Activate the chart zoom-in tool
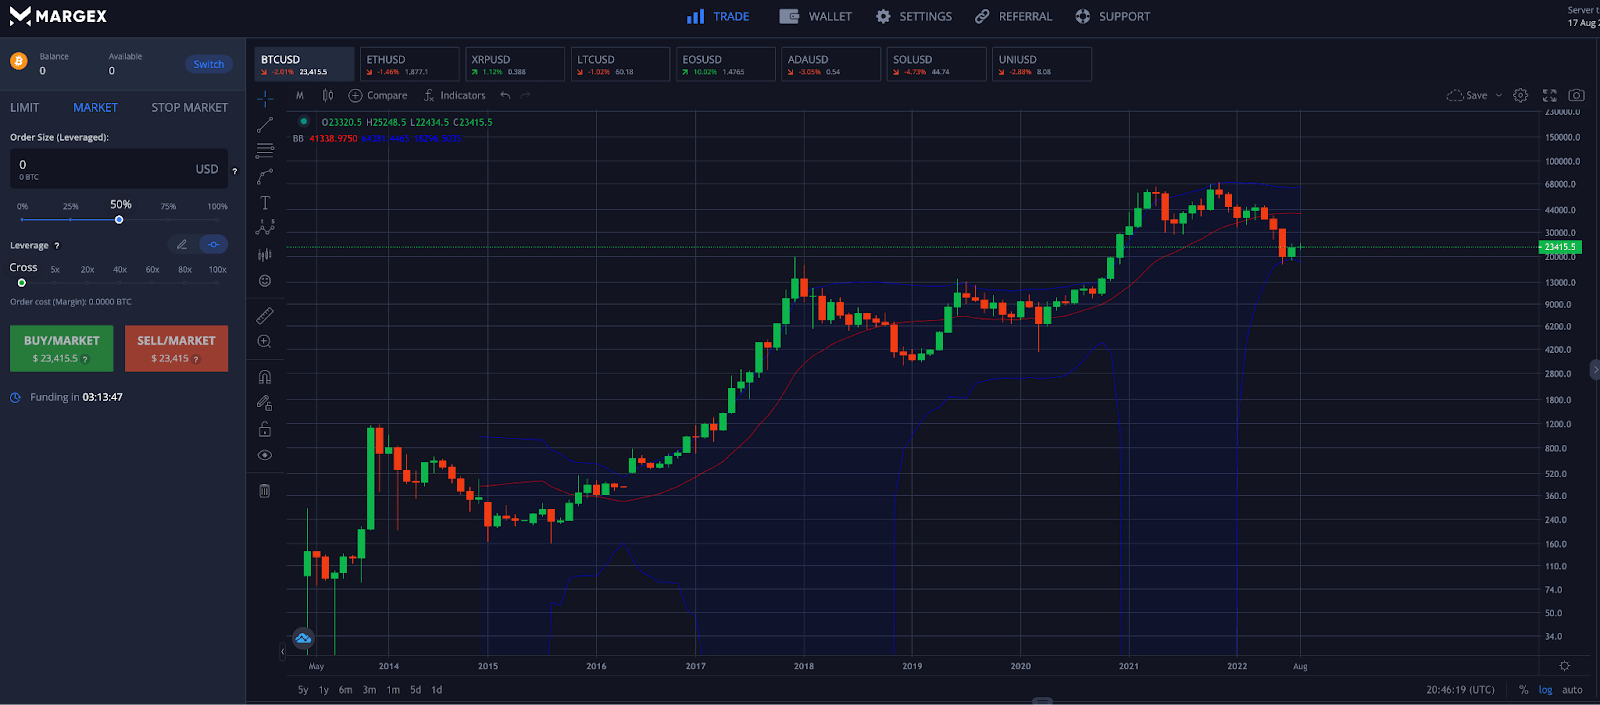Viewport: 1600px width, 705px height. point(265,342)
